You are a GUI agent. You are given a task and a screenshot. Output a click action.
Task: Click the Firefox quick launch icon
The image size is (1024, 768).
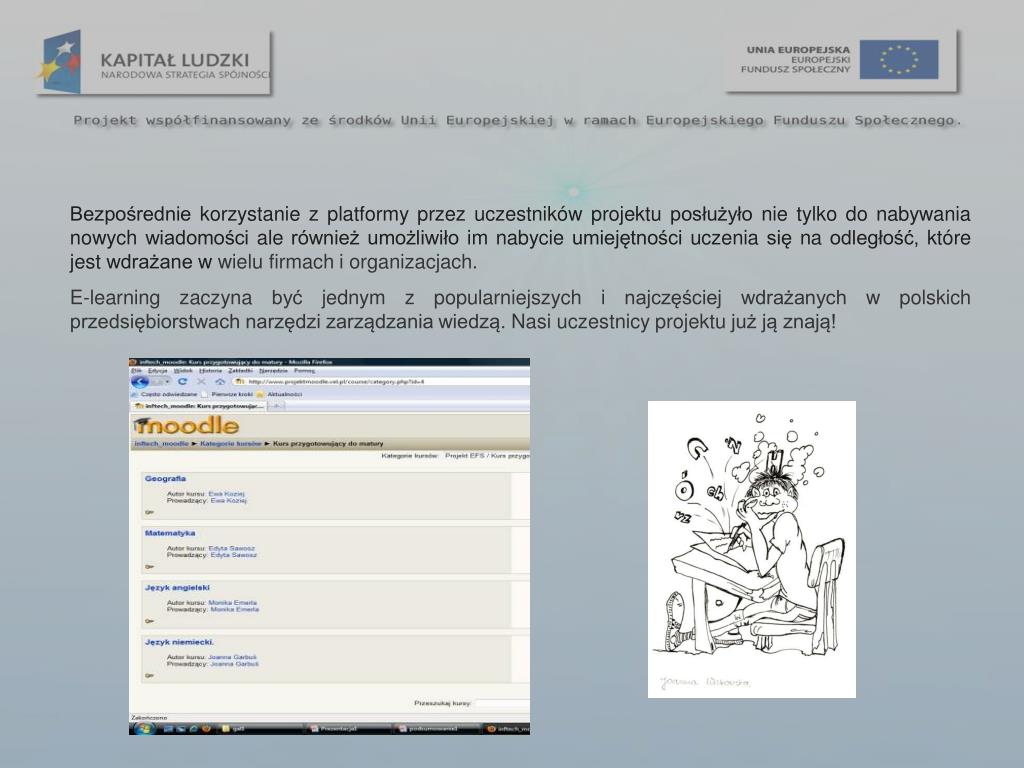(x=206, y=729)
